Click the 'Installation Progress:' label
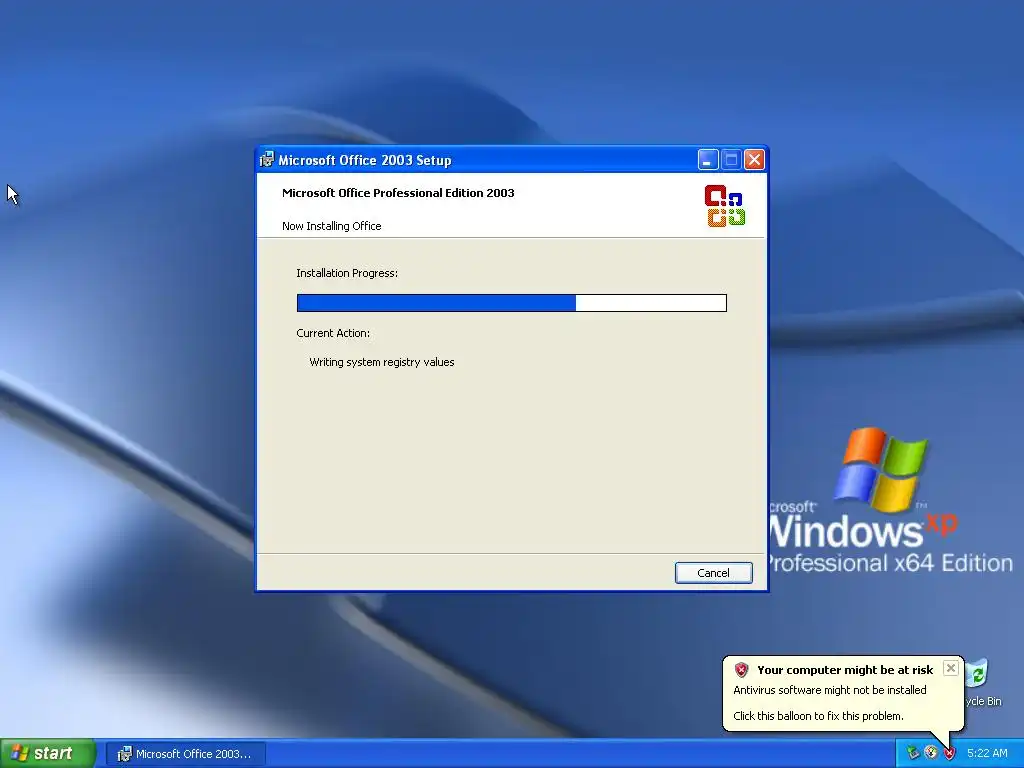 (347, 273)
